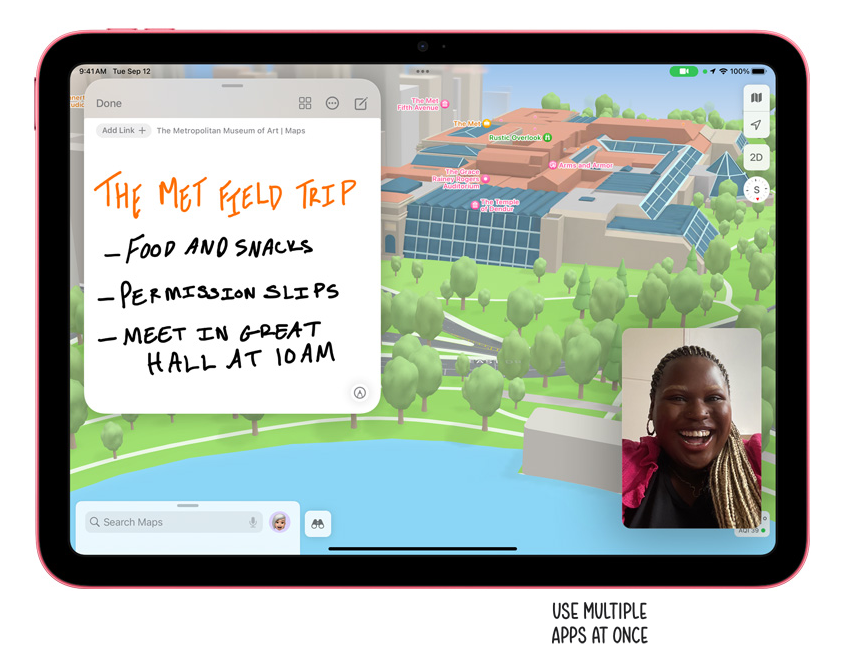Tap the markup pen icon in note
Screen dimensions: 857x657
[360, 392]
